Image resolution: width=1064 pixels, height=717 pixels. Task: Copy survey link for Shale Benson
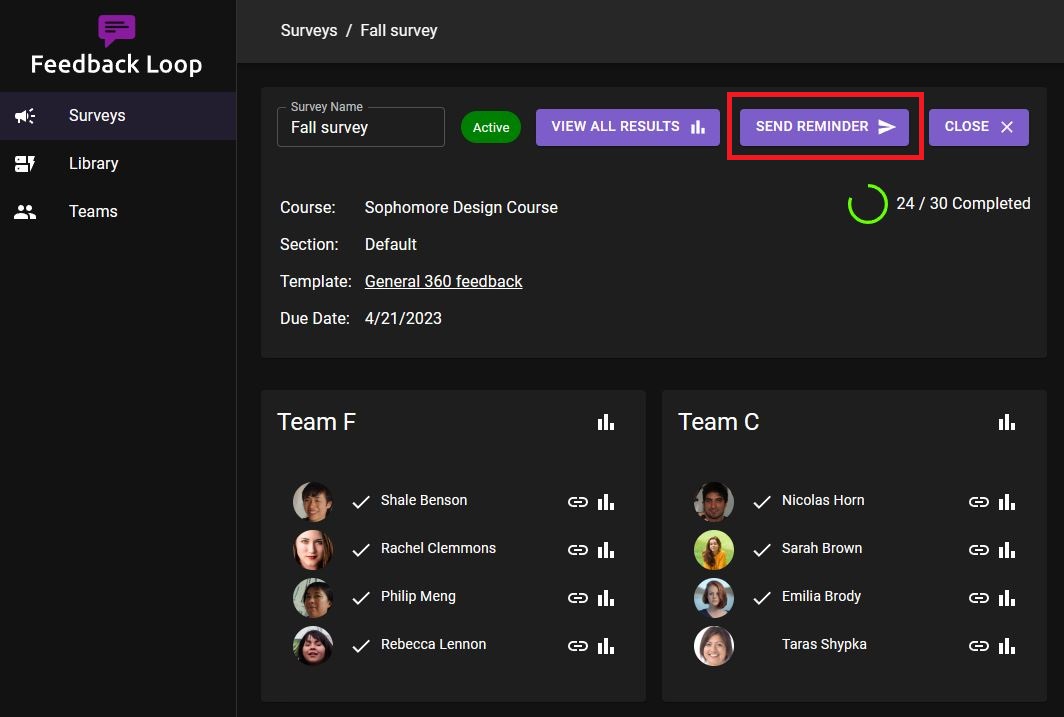tap(577, 502)
